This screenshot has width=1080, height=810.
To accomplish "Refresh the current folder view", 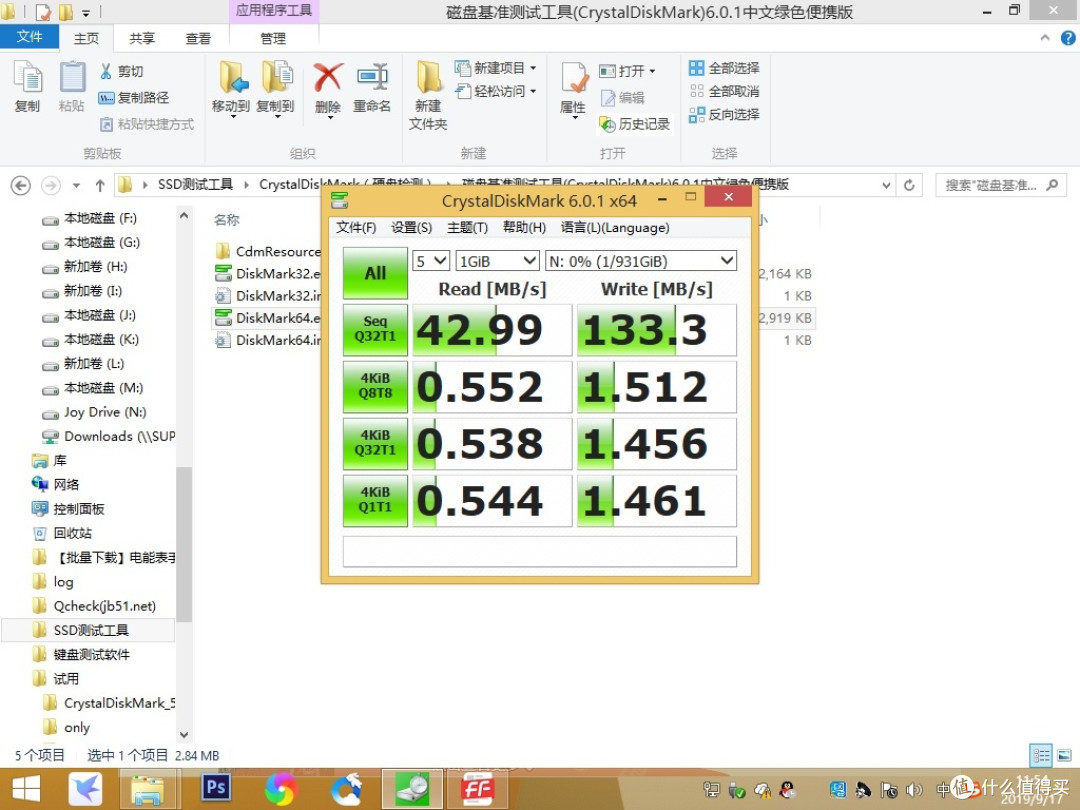I will click(909, 185).
